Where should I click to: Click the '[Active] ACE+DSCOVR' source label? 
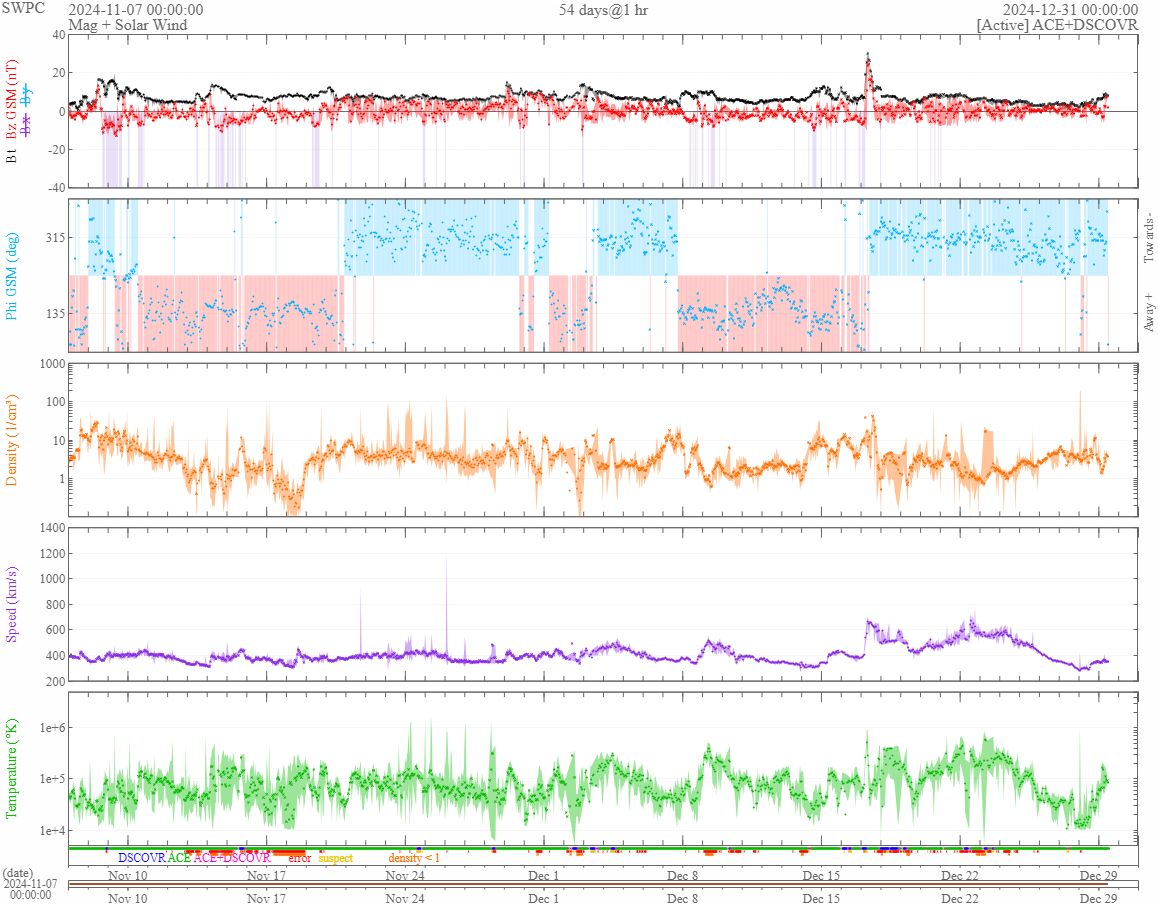(1057, 24)
